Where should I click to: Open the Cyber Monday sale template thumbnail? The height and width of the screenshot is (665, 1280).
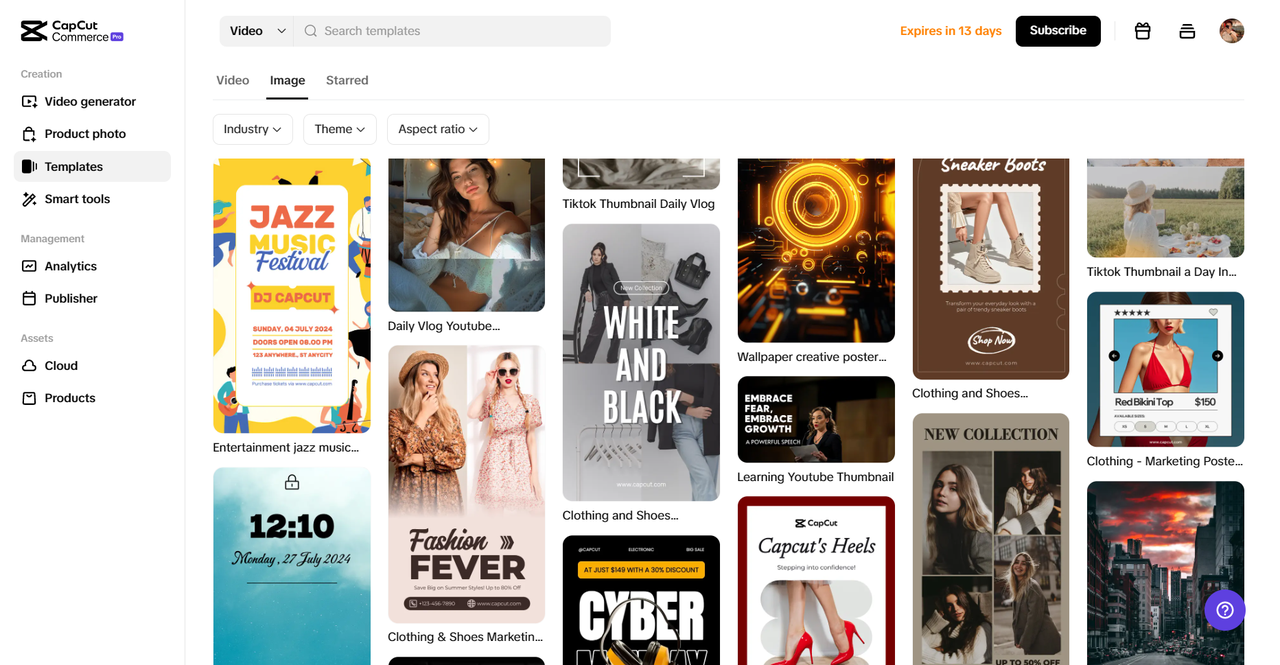(x=641, y=600)
